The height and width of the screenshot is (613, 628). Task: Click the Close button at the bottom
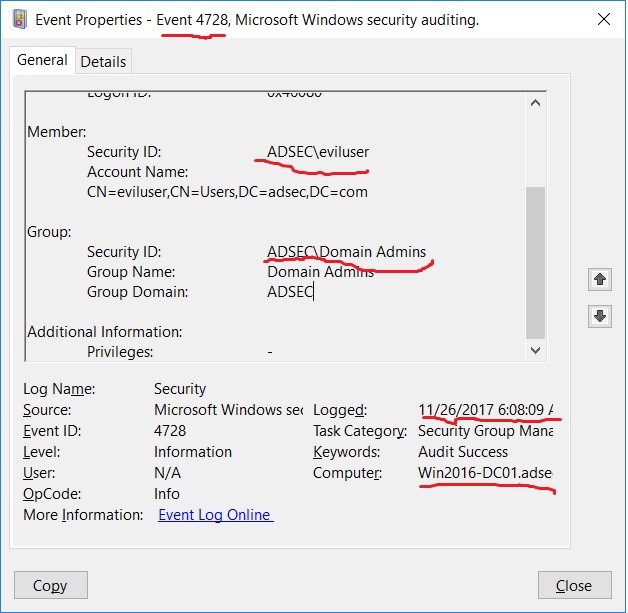(574, 585)
